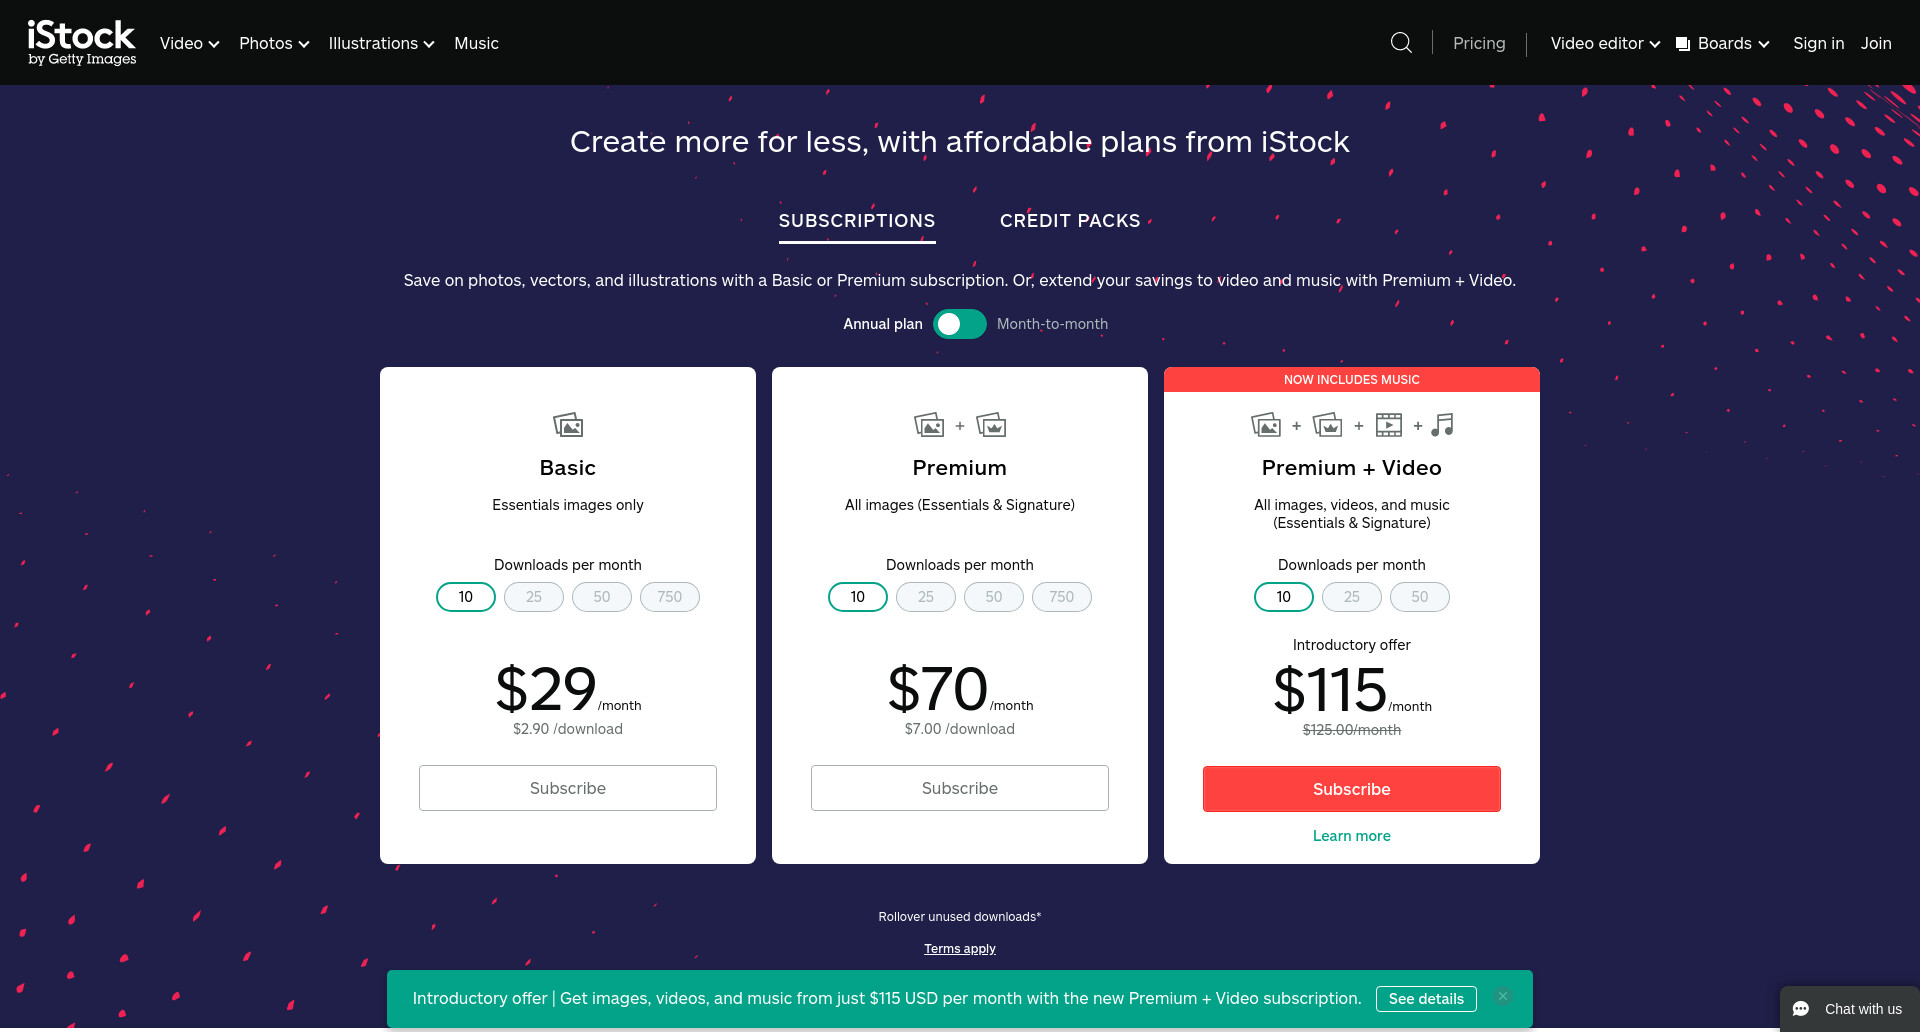Click the iStock by Getty Images logo
Image resolution: width=1920 pixels, height=1032 pixels.
click(82, 43)
